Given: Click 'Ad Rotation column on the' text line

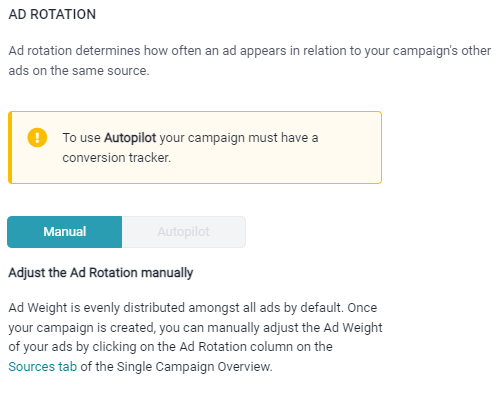Looking at the screenshot, I should coord(170,347).
